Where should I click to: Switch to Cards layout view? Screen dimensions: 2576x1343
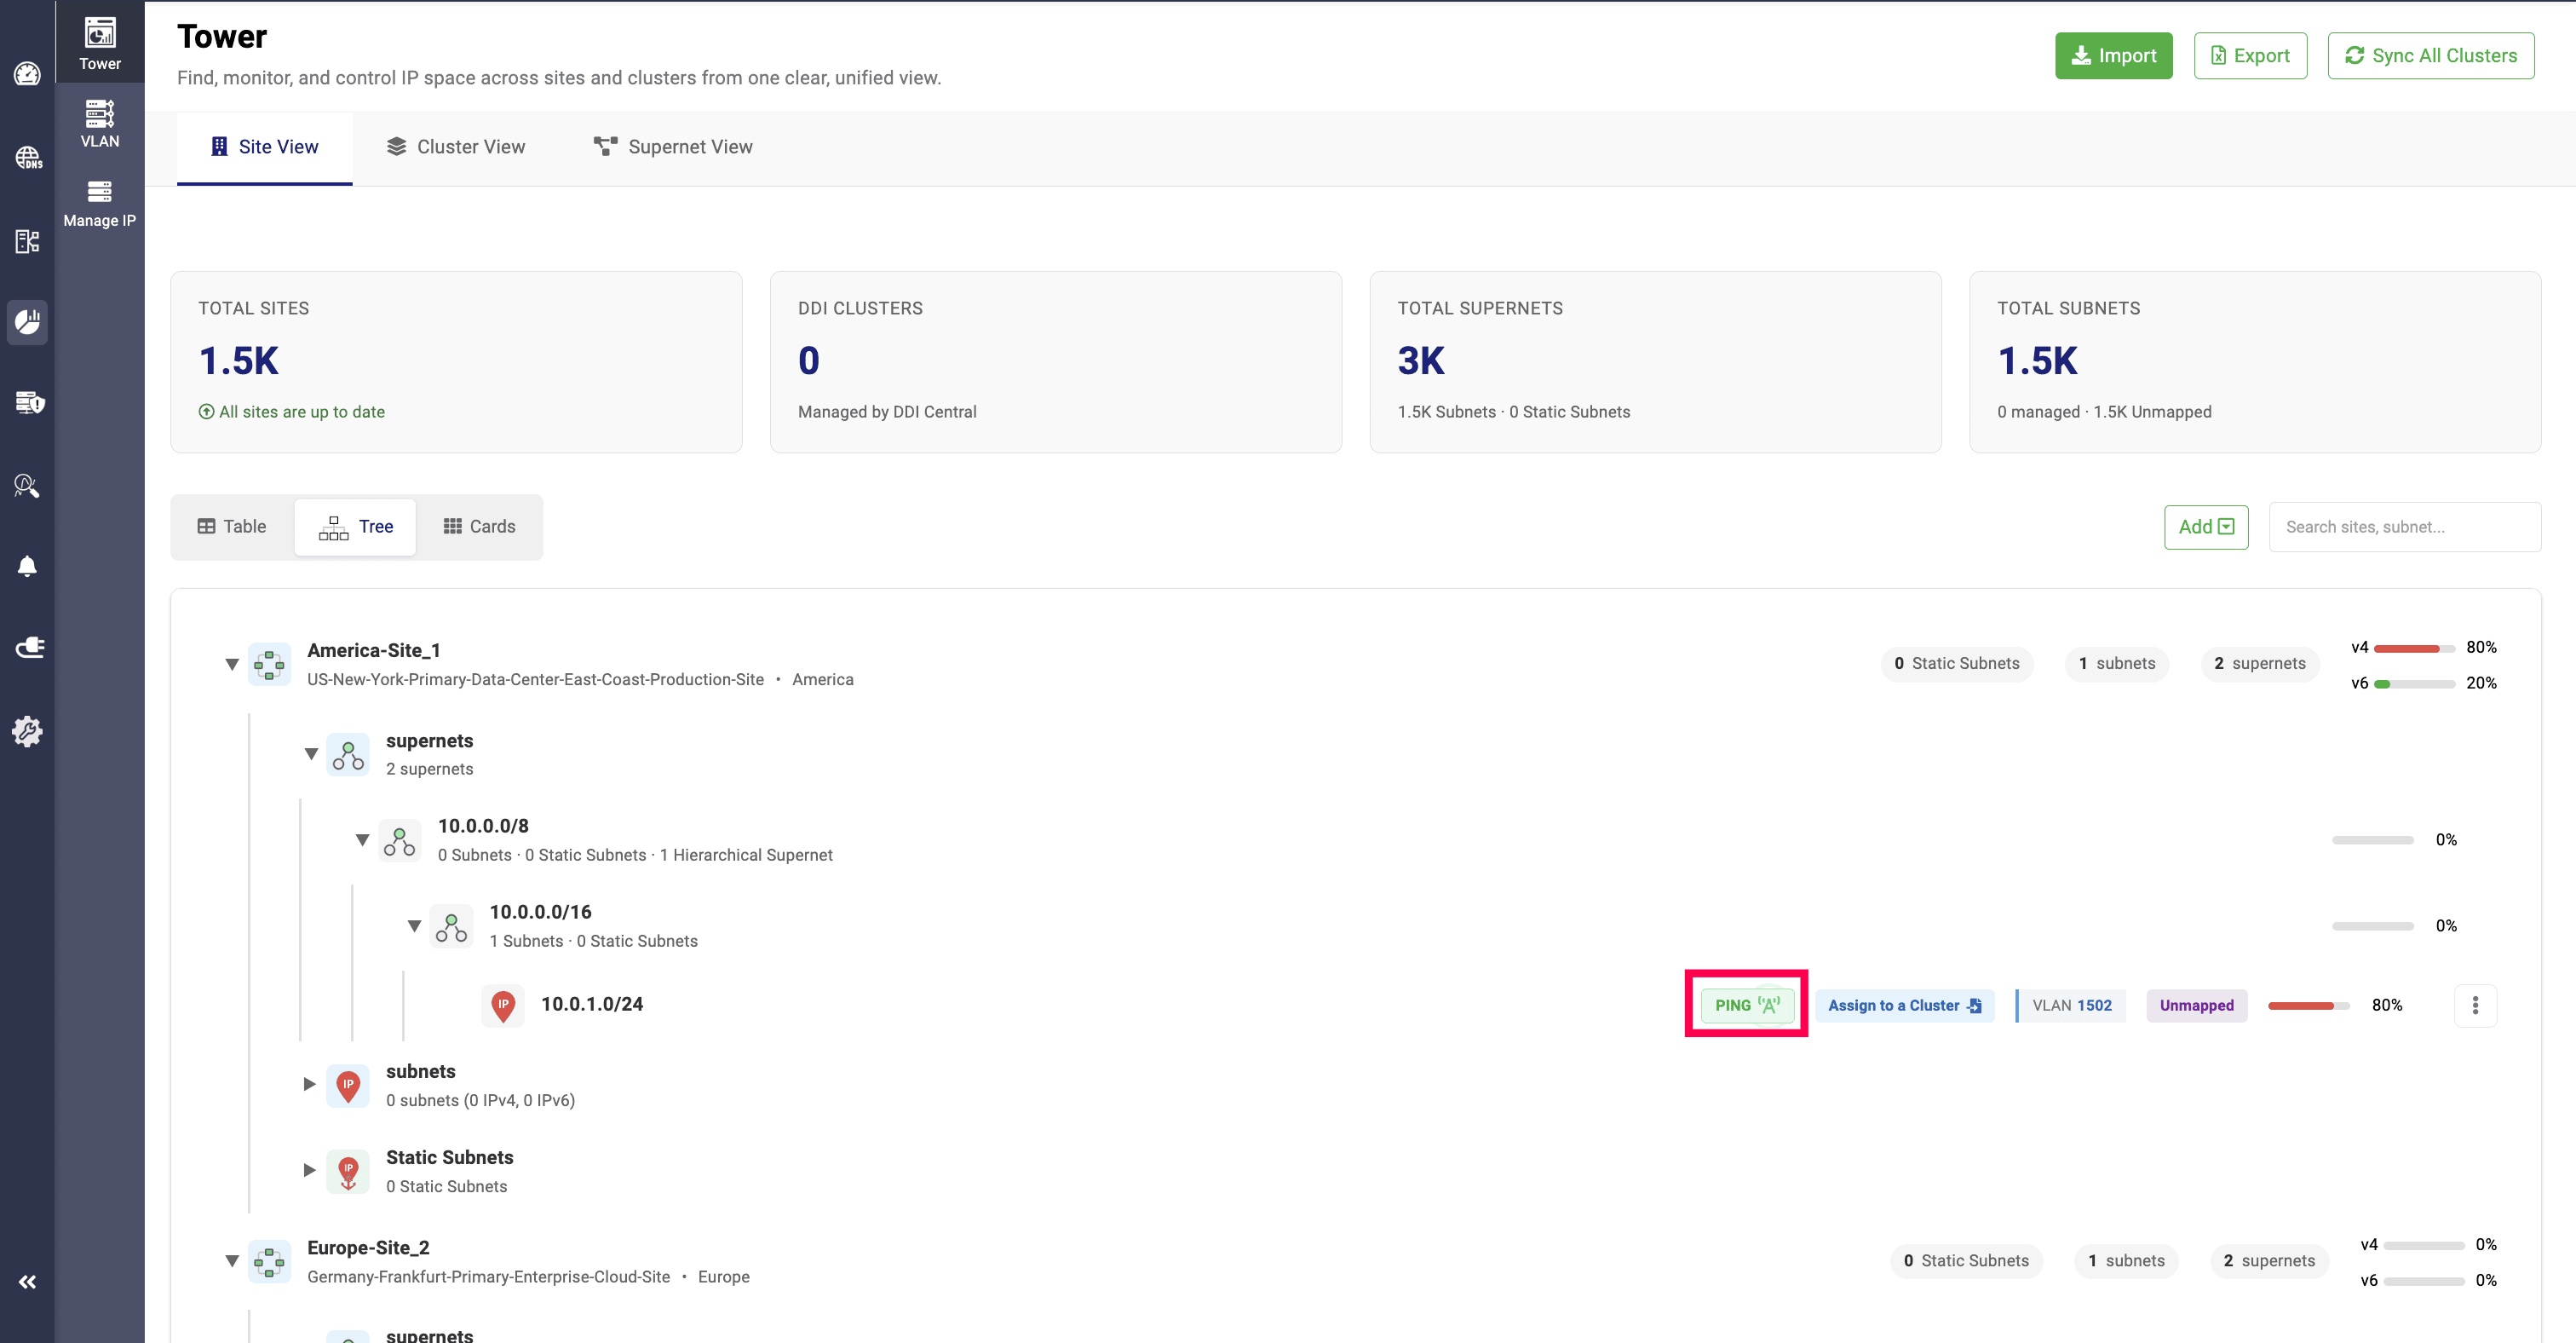[479, 526]
